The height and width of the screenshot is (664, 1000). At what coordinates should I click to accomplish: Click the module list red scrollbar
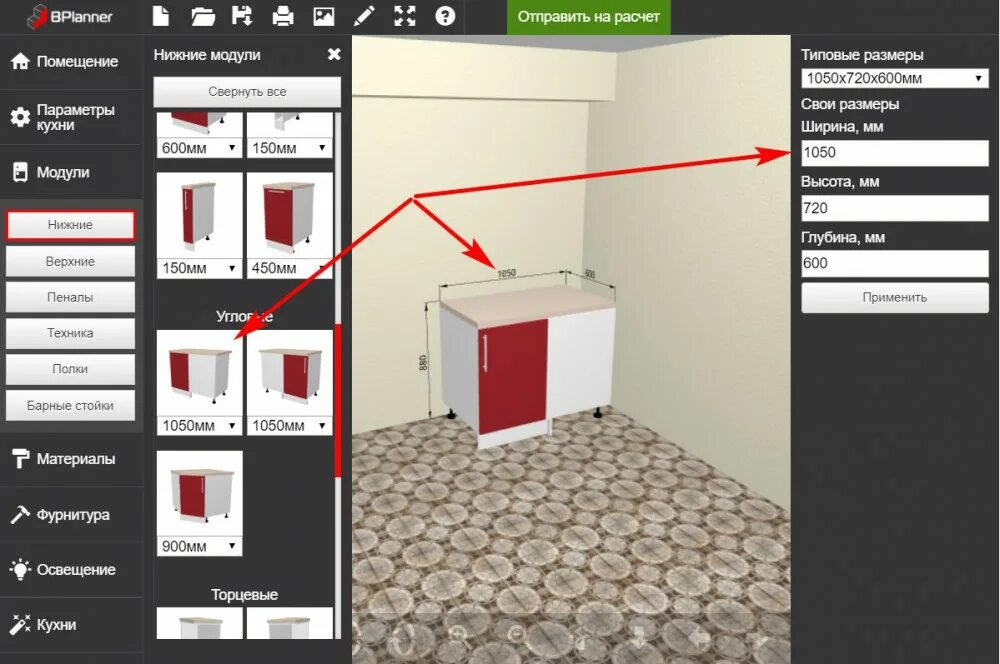pos(337,400)
